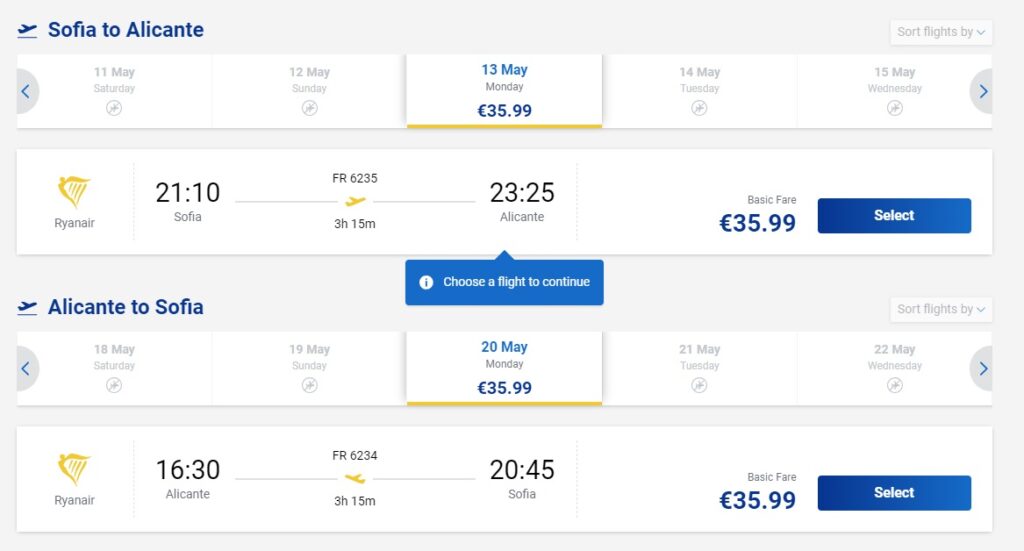Click the yellow plane icon under FR 6235
1024x551 pixels.
[x=355, y=202]
